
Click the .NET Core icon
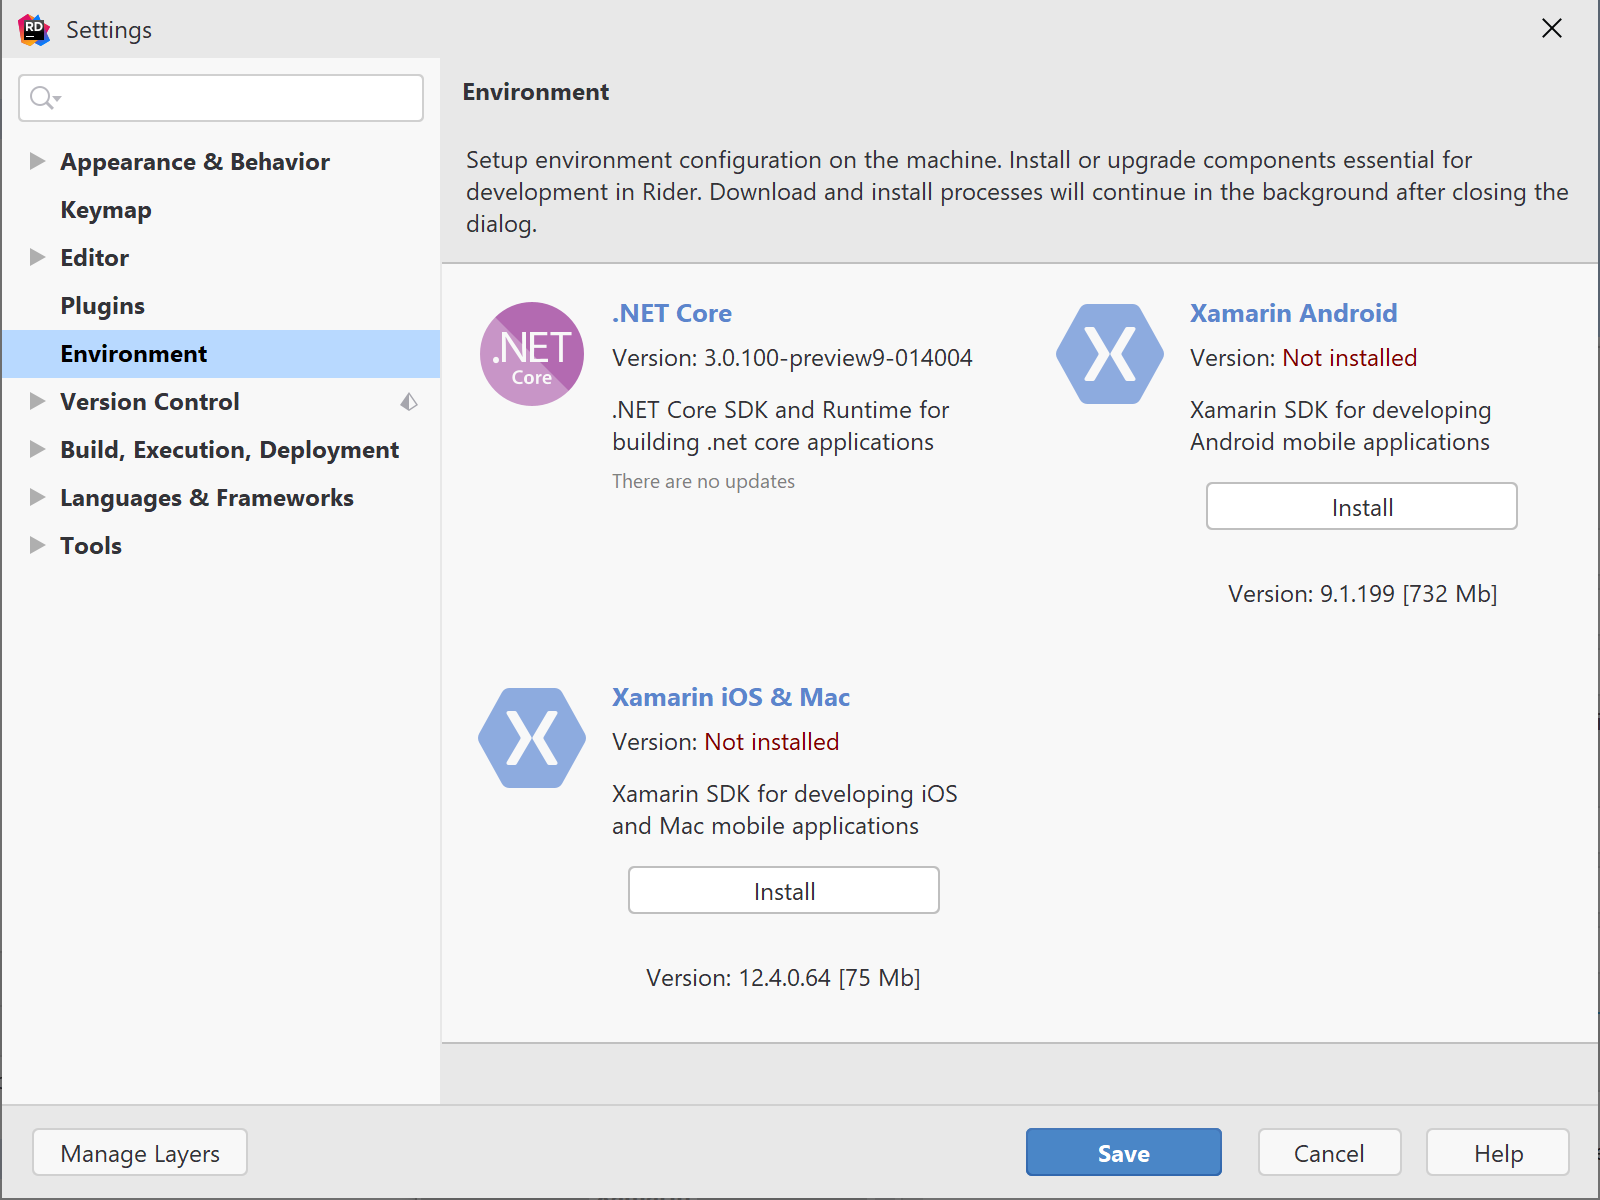(x=532, y=354)
